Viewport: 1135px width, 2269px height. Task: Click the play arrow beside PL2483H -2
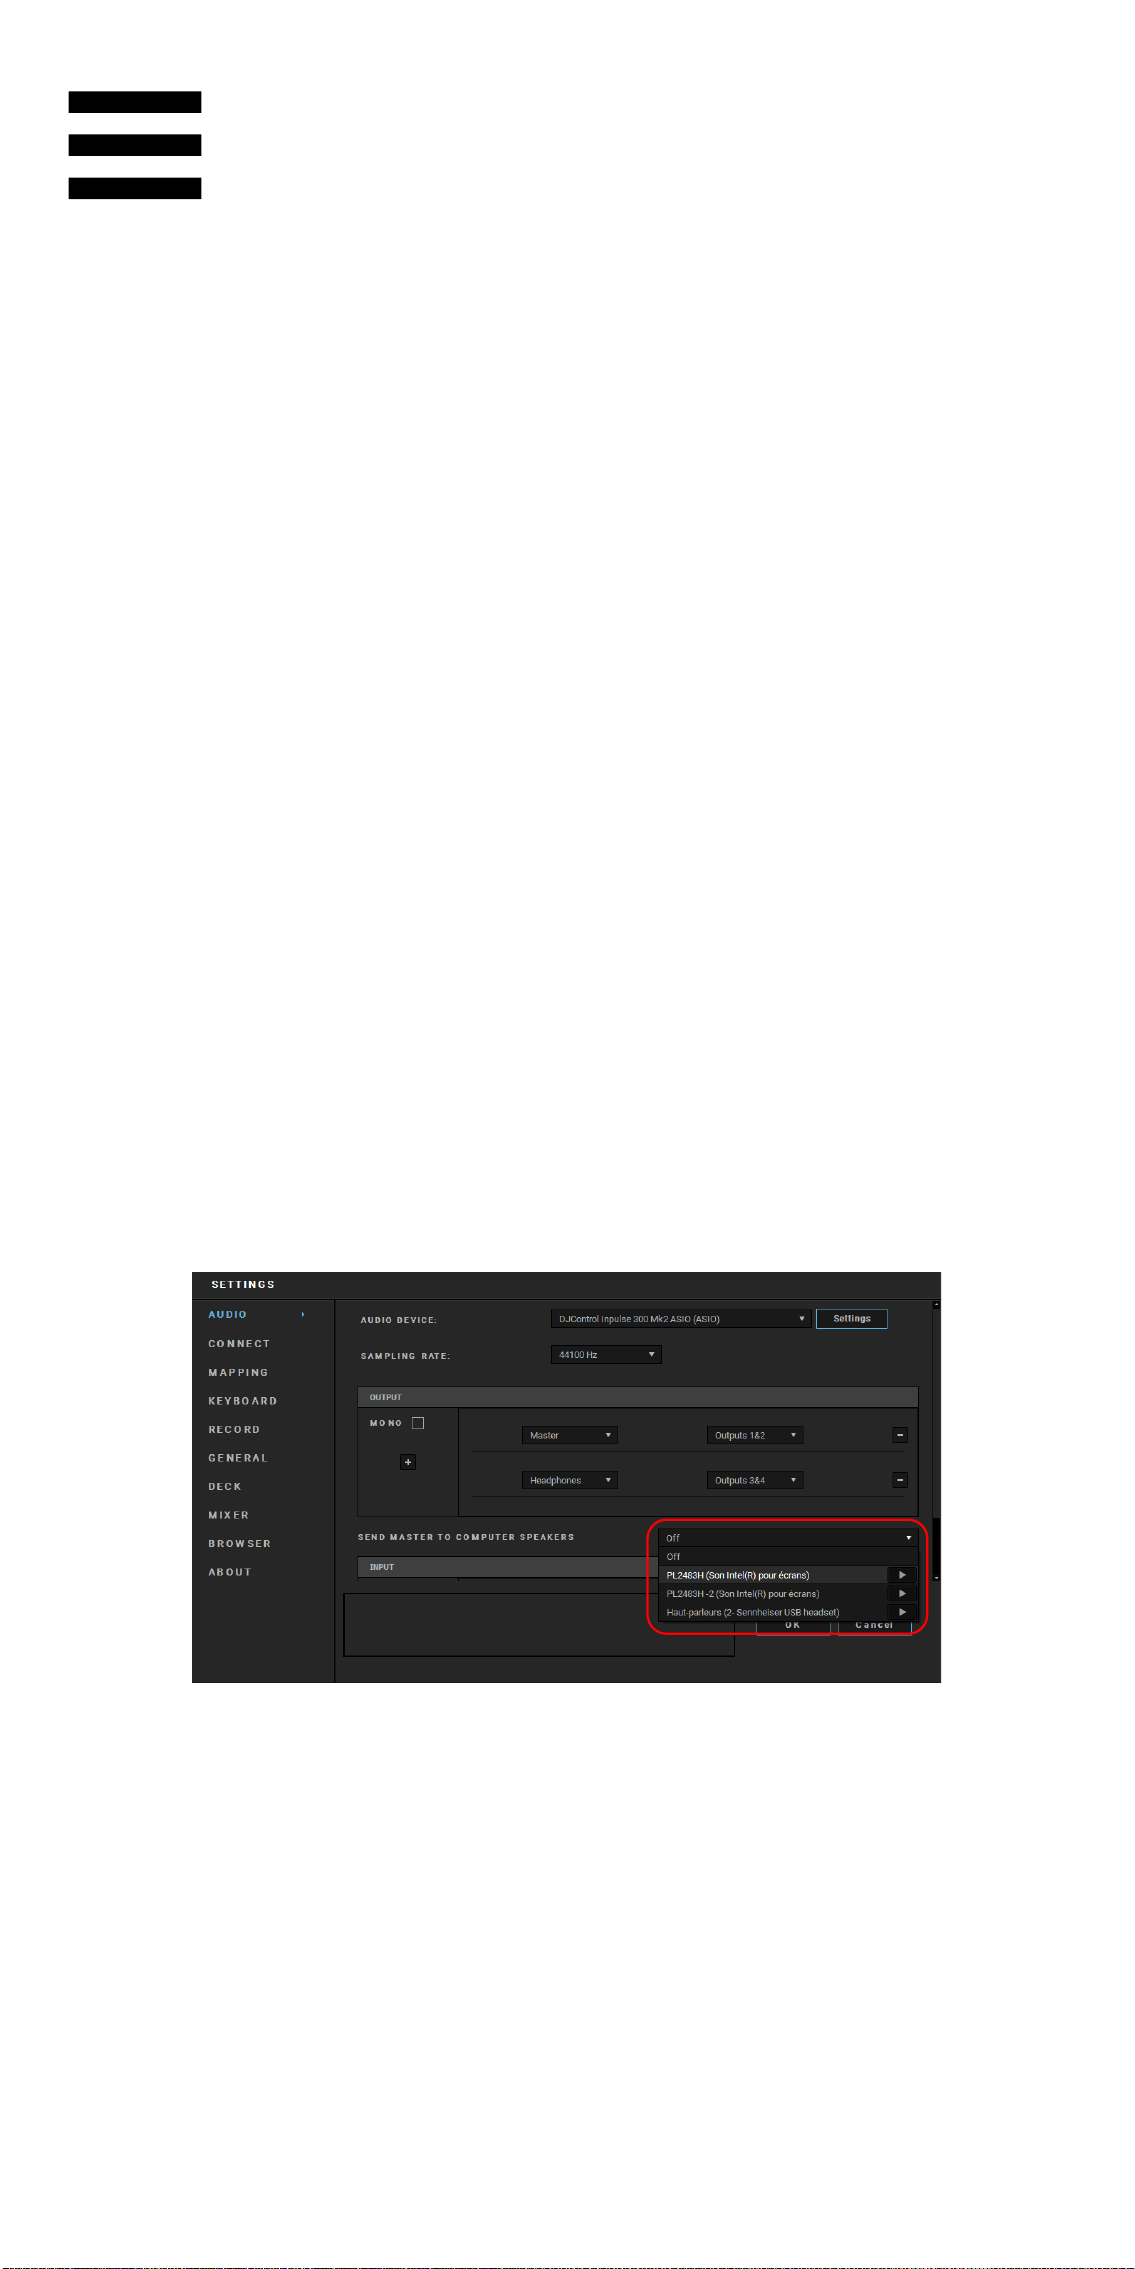coord(902,1594)
